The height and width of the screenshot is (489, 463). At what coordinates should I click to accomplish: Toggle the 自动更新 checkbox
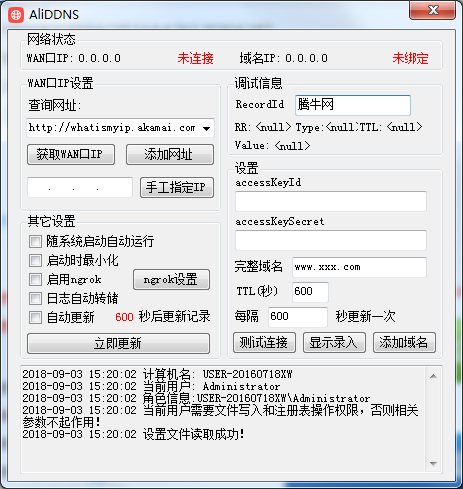pyautogui.click(x=35, y=317)
